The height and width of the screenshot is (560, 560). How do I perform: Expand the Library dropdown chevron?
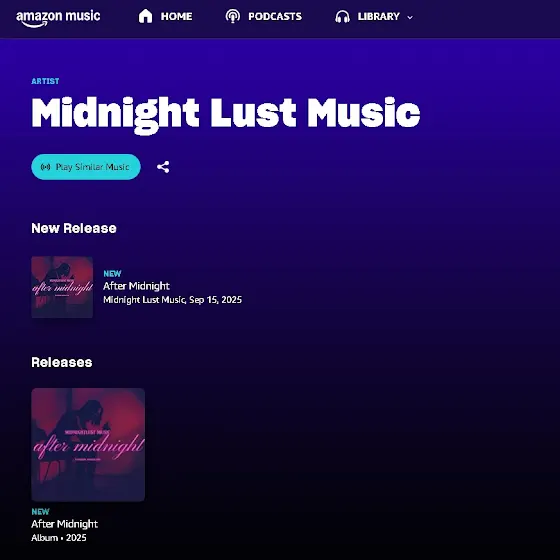pyautogui.click(x=410, y=17)
